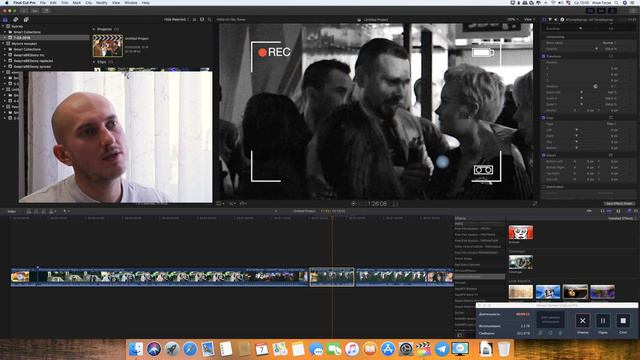Image resolution: width=640 pixels, height=360 pixels.
Task: Open the Trim menu
Action: [x=64, y=2]
